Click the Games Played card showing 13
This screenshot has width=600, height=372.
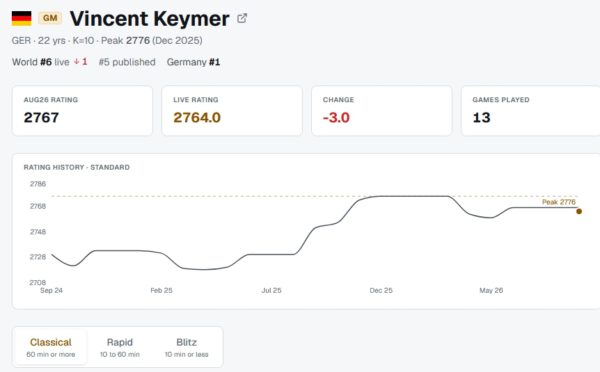point(531,111)
